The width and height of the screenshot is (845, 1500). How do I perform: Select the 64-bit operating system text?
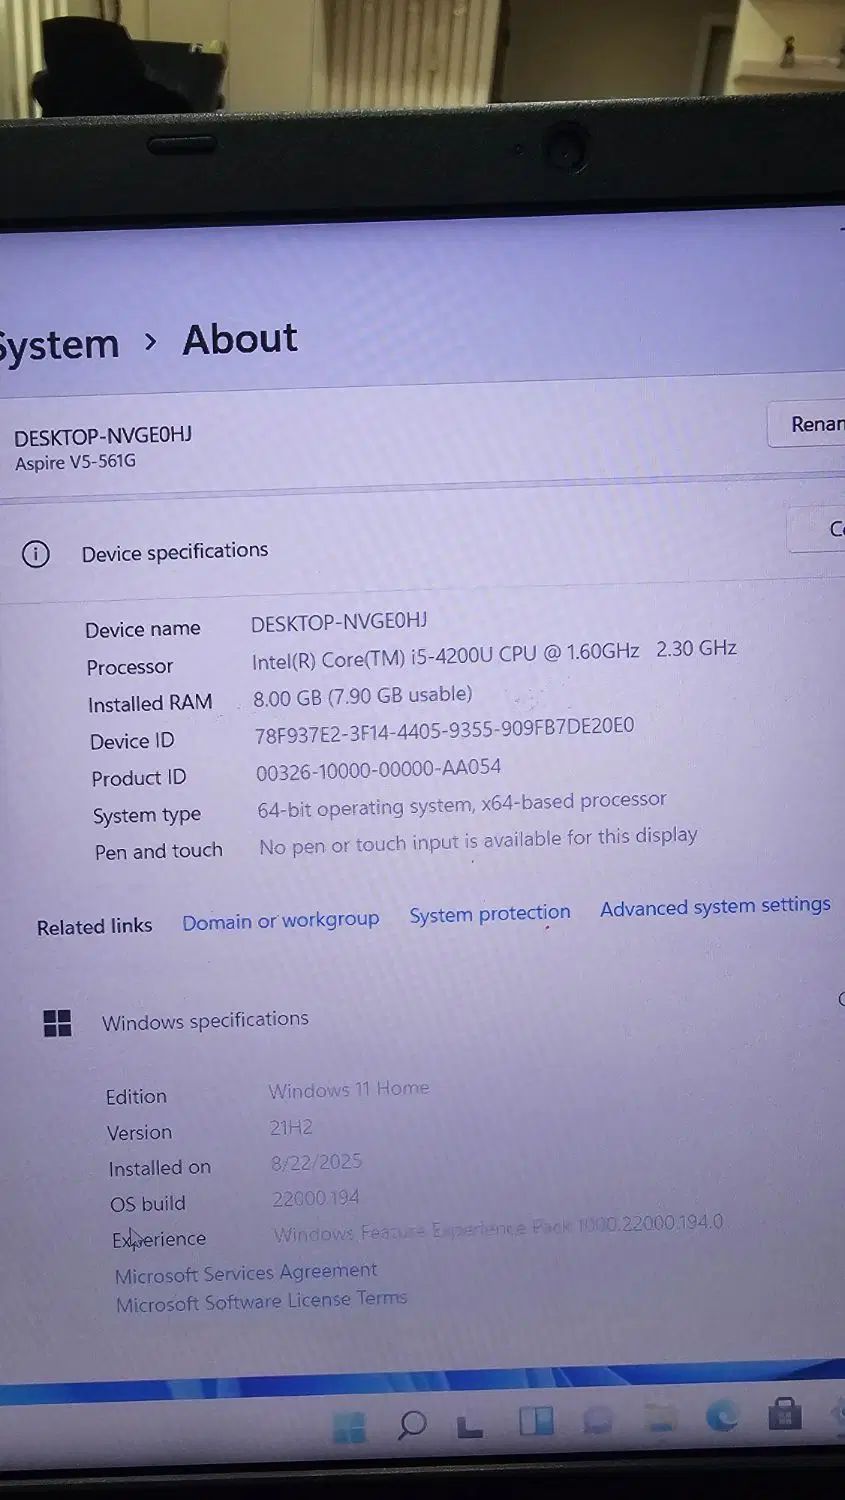461,804
